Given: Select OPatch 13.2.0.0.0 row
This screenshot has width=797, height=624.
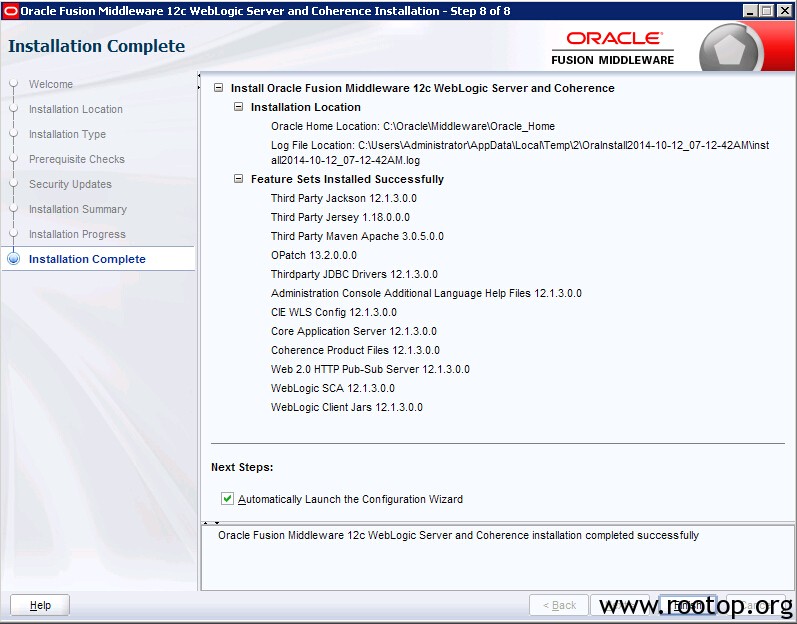Looking at the screenshot, I should tap(314, 255).
